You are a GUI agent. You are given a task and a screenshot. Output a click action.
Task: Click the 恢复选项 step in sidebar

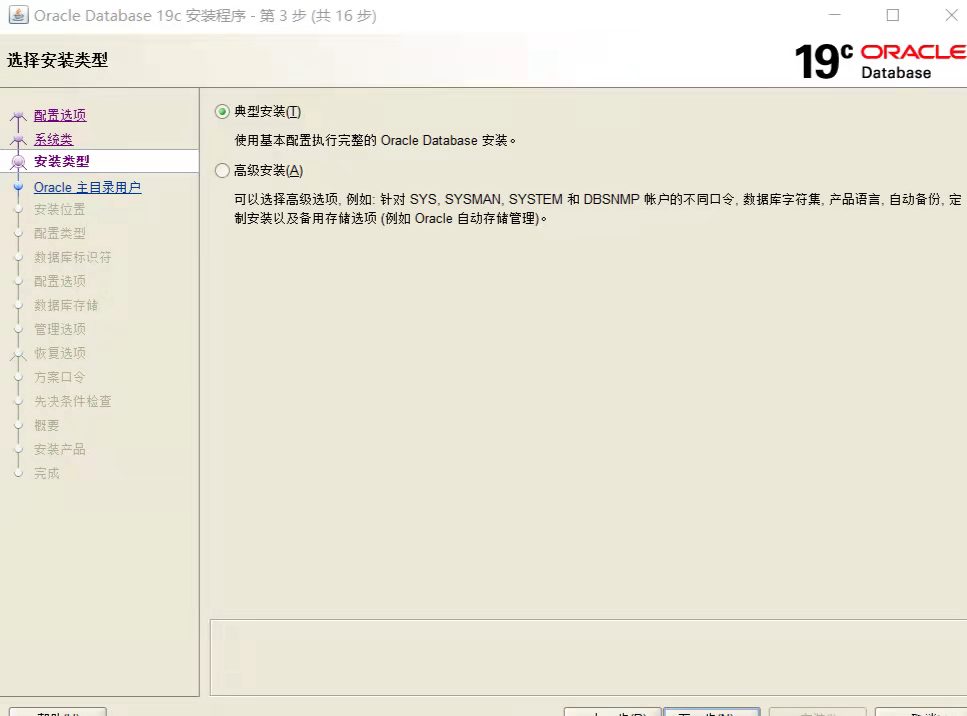(x=60, y=353)
